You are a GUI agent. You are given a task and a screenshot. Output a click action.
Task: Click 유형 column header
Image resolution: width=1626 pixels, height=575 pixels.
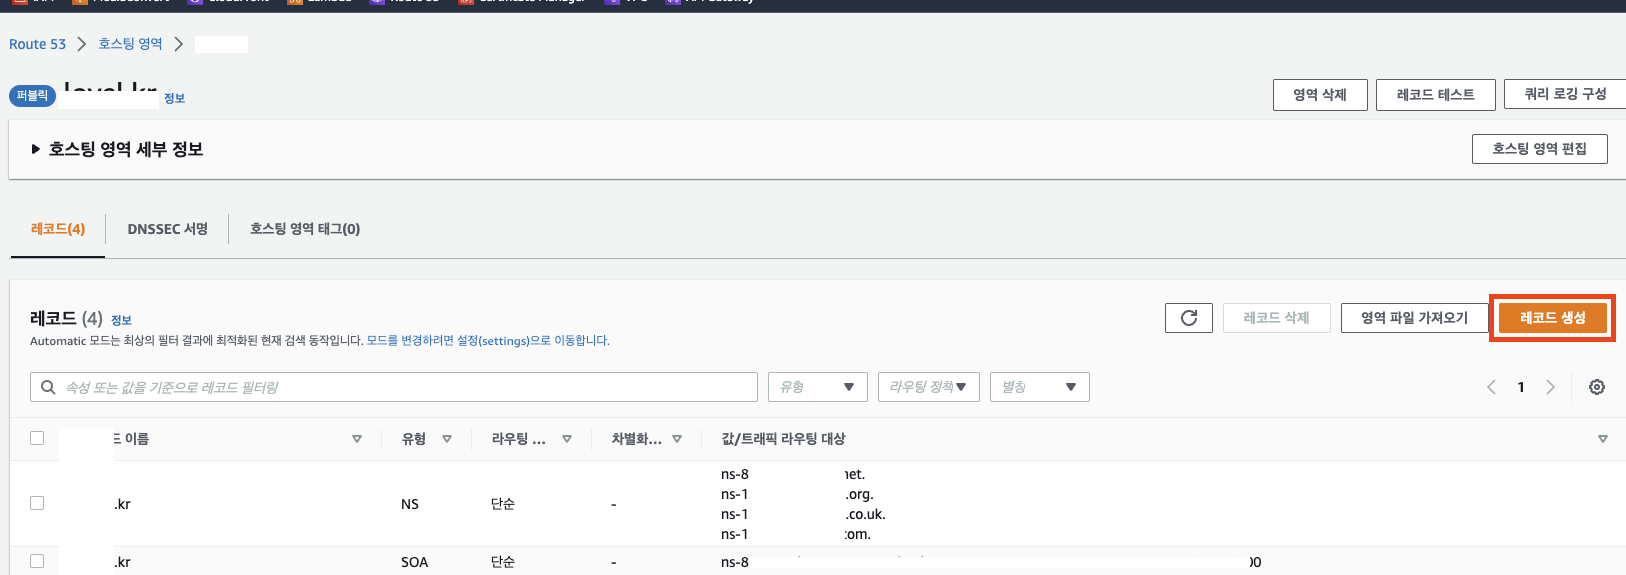click(414, 439)
